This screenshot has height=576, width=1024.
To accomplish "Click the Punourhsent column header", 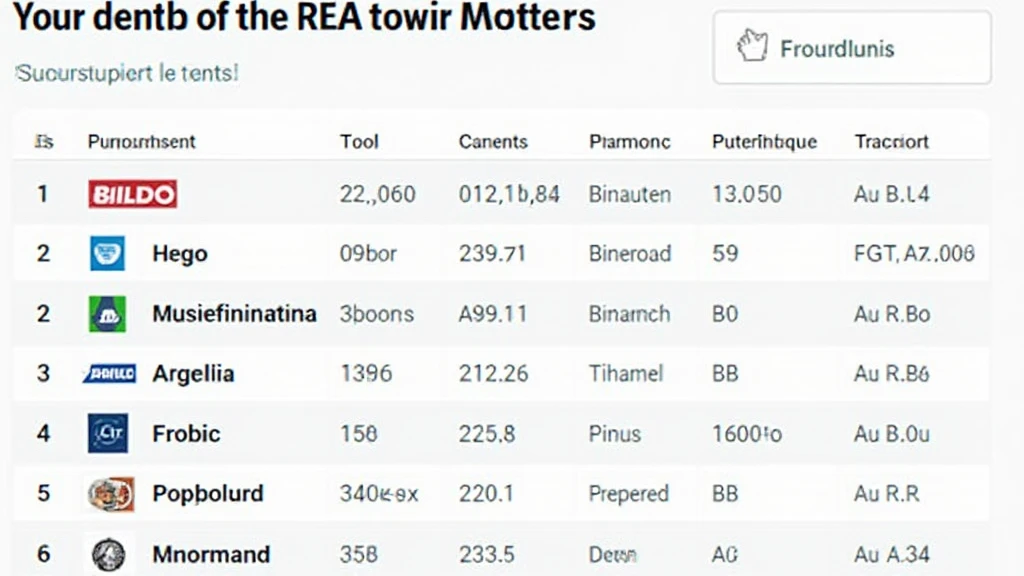I will pyautogui.click(x=142, y=142).
